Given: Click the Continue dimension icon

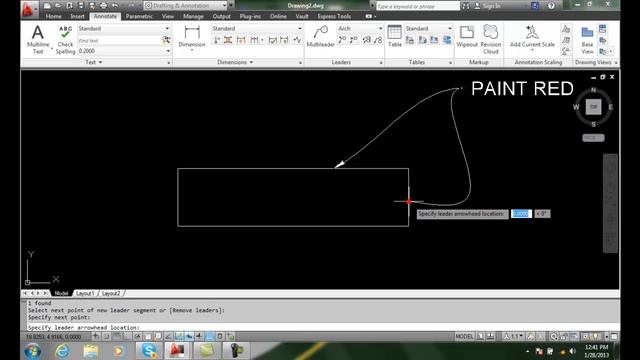Looking at the screenshot, I should (254, 40).
